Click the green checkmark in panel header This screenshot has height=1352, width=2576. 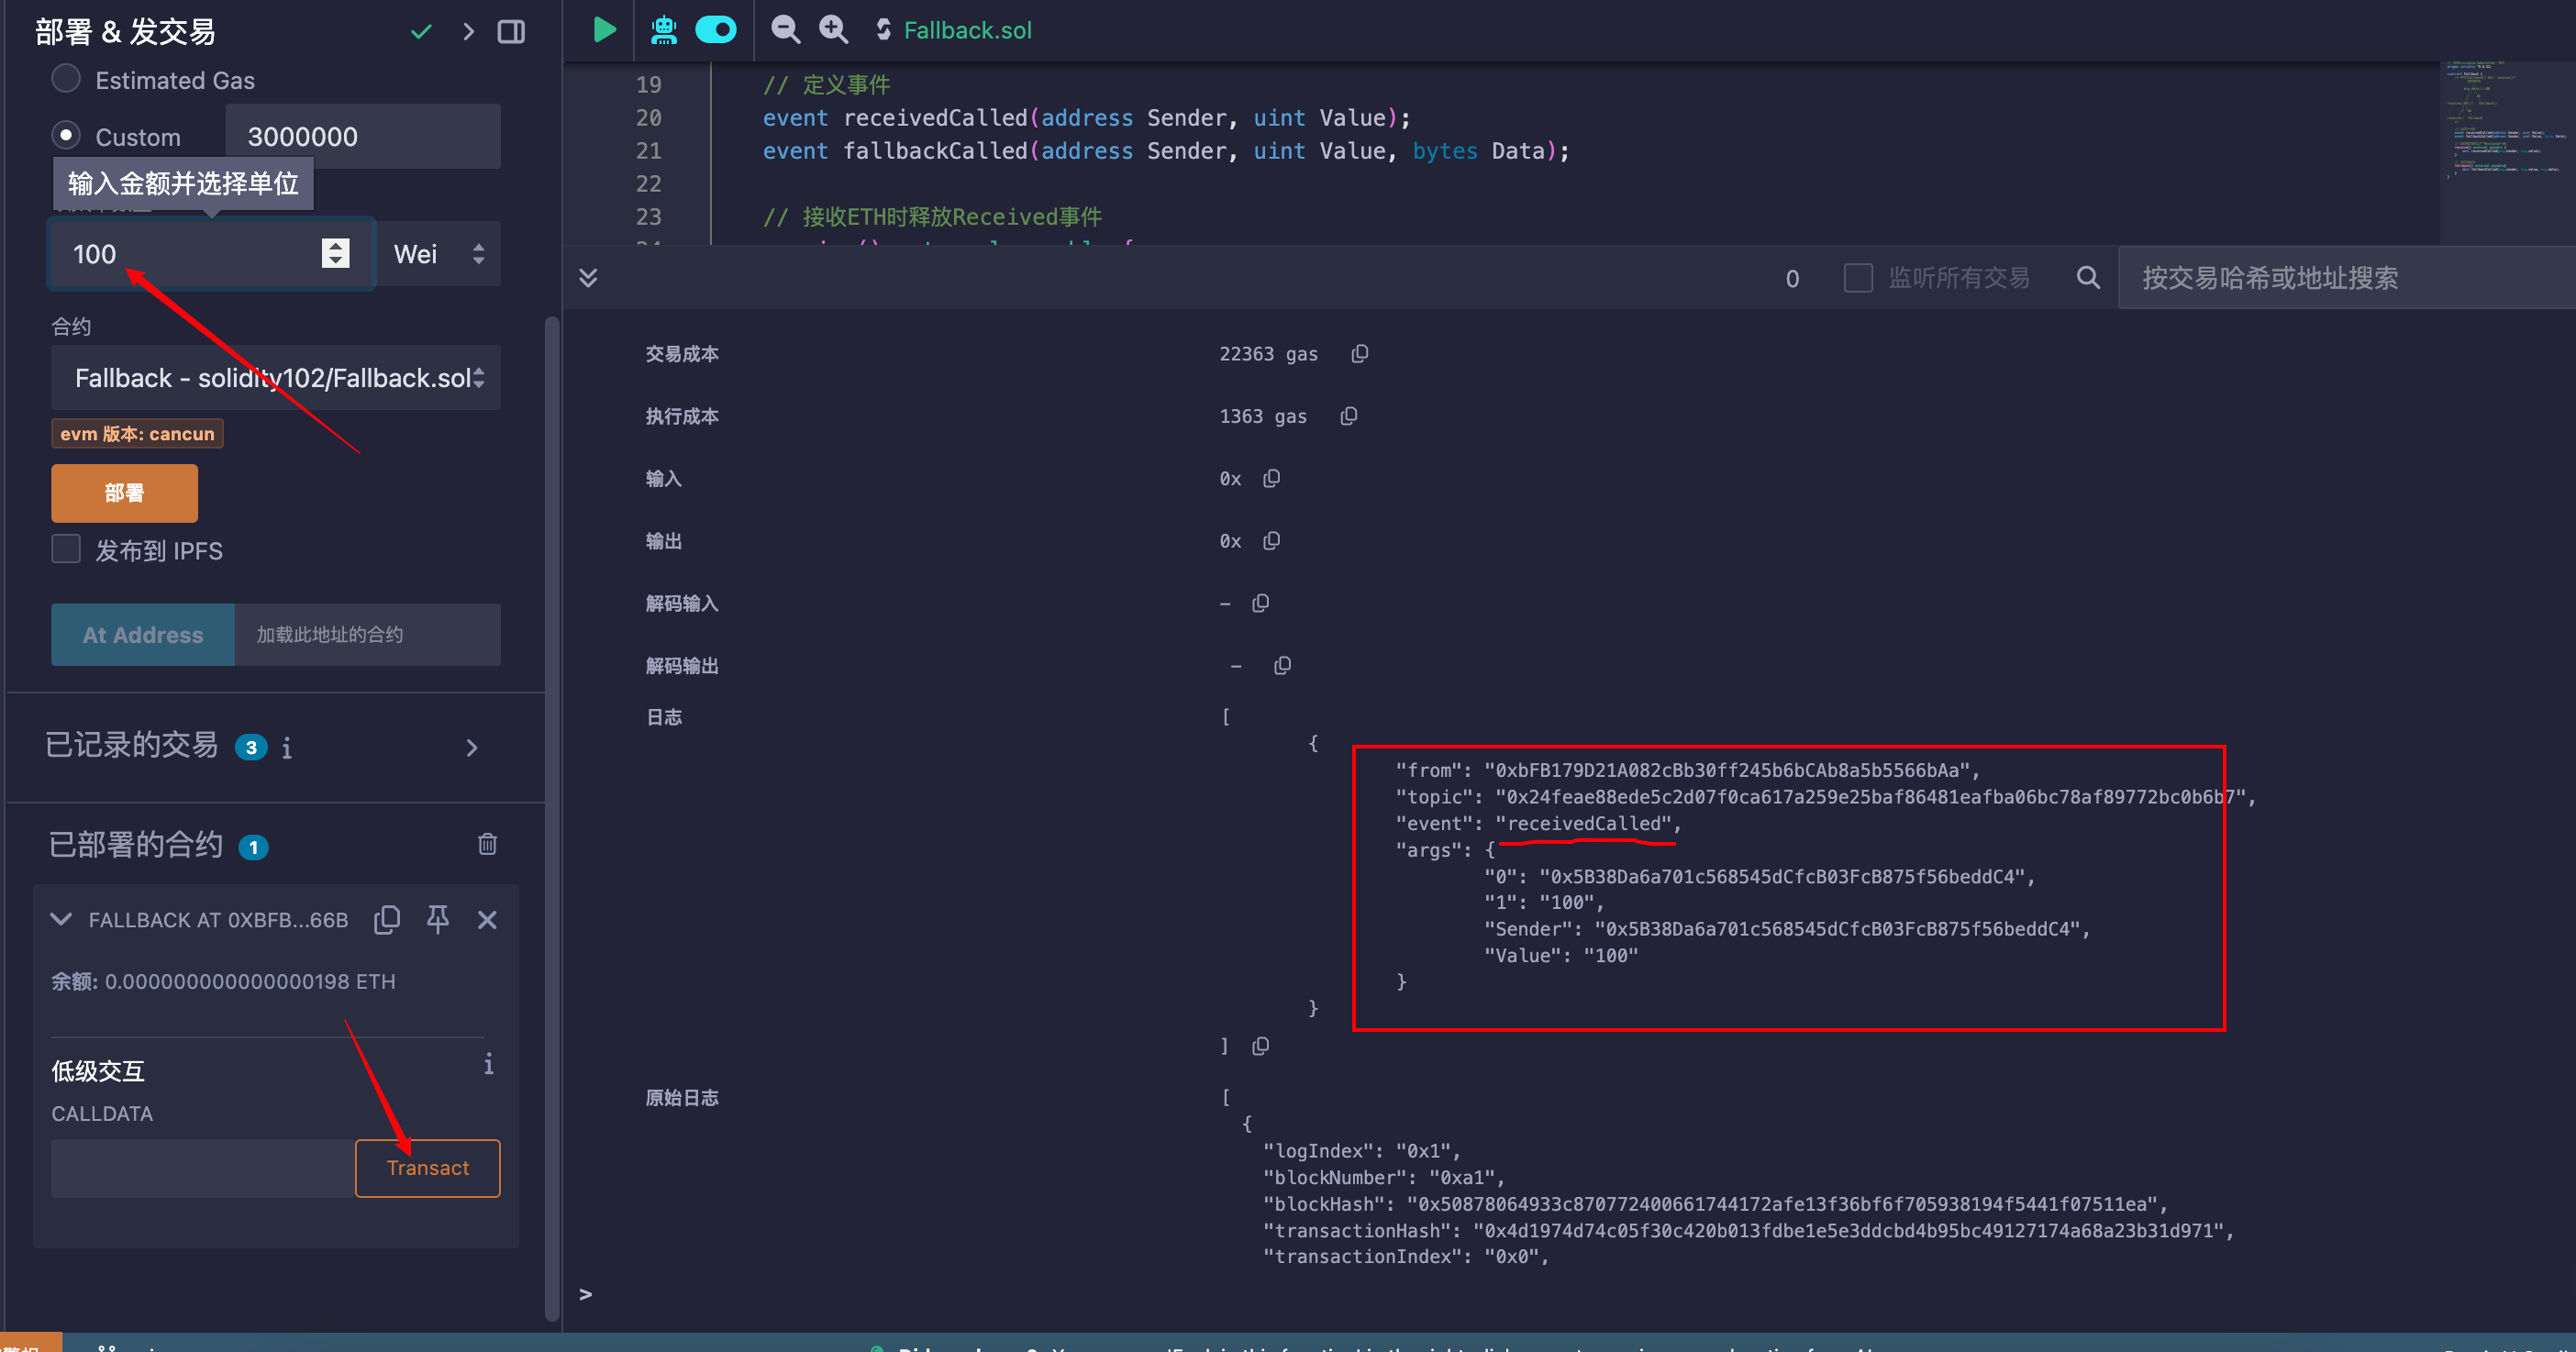click(421, 32)
